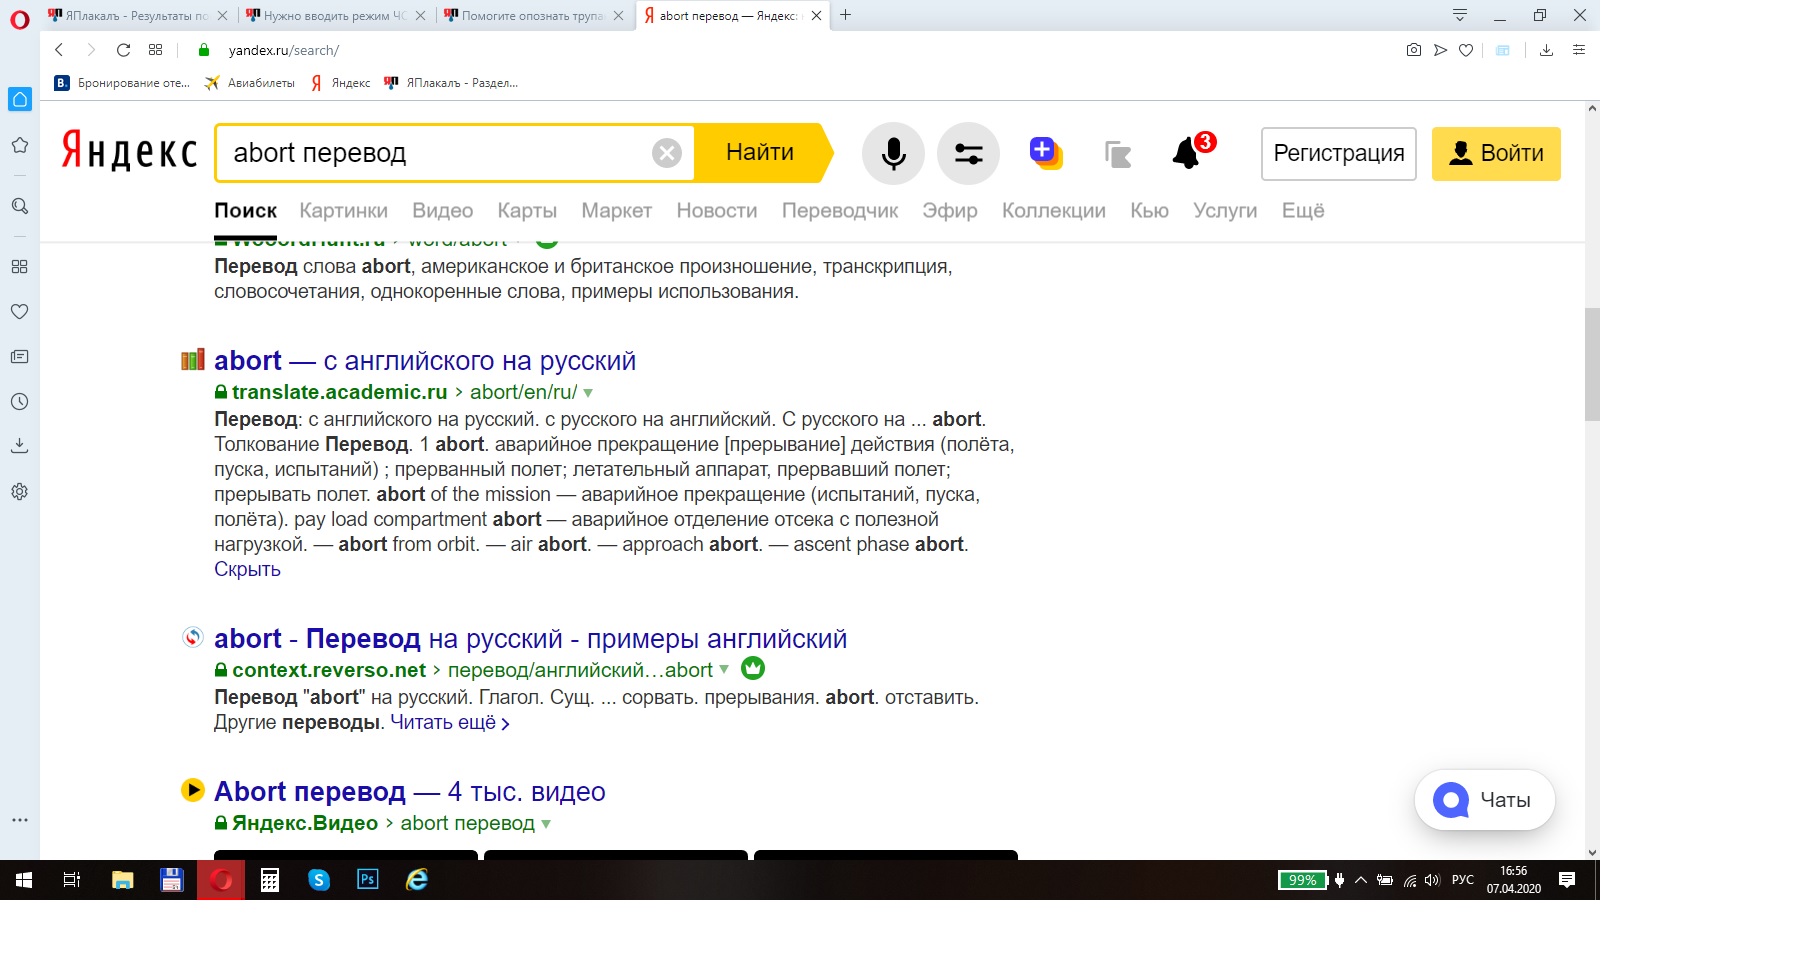The width and height of the screenshot is (1802, 958).
Task: Switch the РУС input language indicator
Action: pyautogui.click(x=1463, y=880)
